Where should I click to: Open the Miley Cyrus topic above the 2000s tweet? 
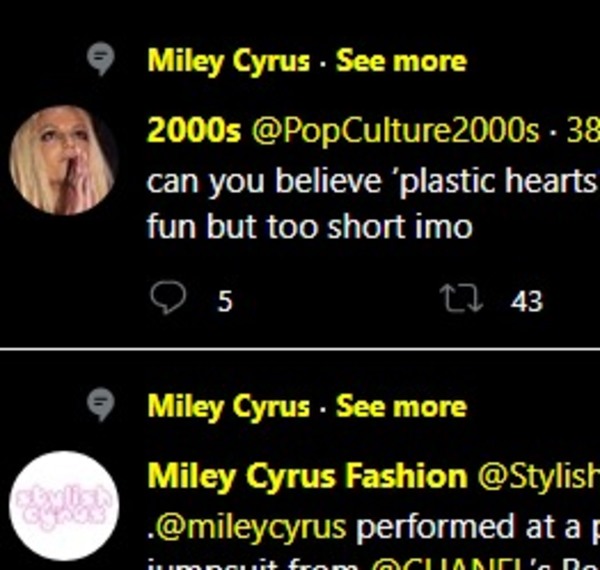pyautogui.click(x=229, y=61)
